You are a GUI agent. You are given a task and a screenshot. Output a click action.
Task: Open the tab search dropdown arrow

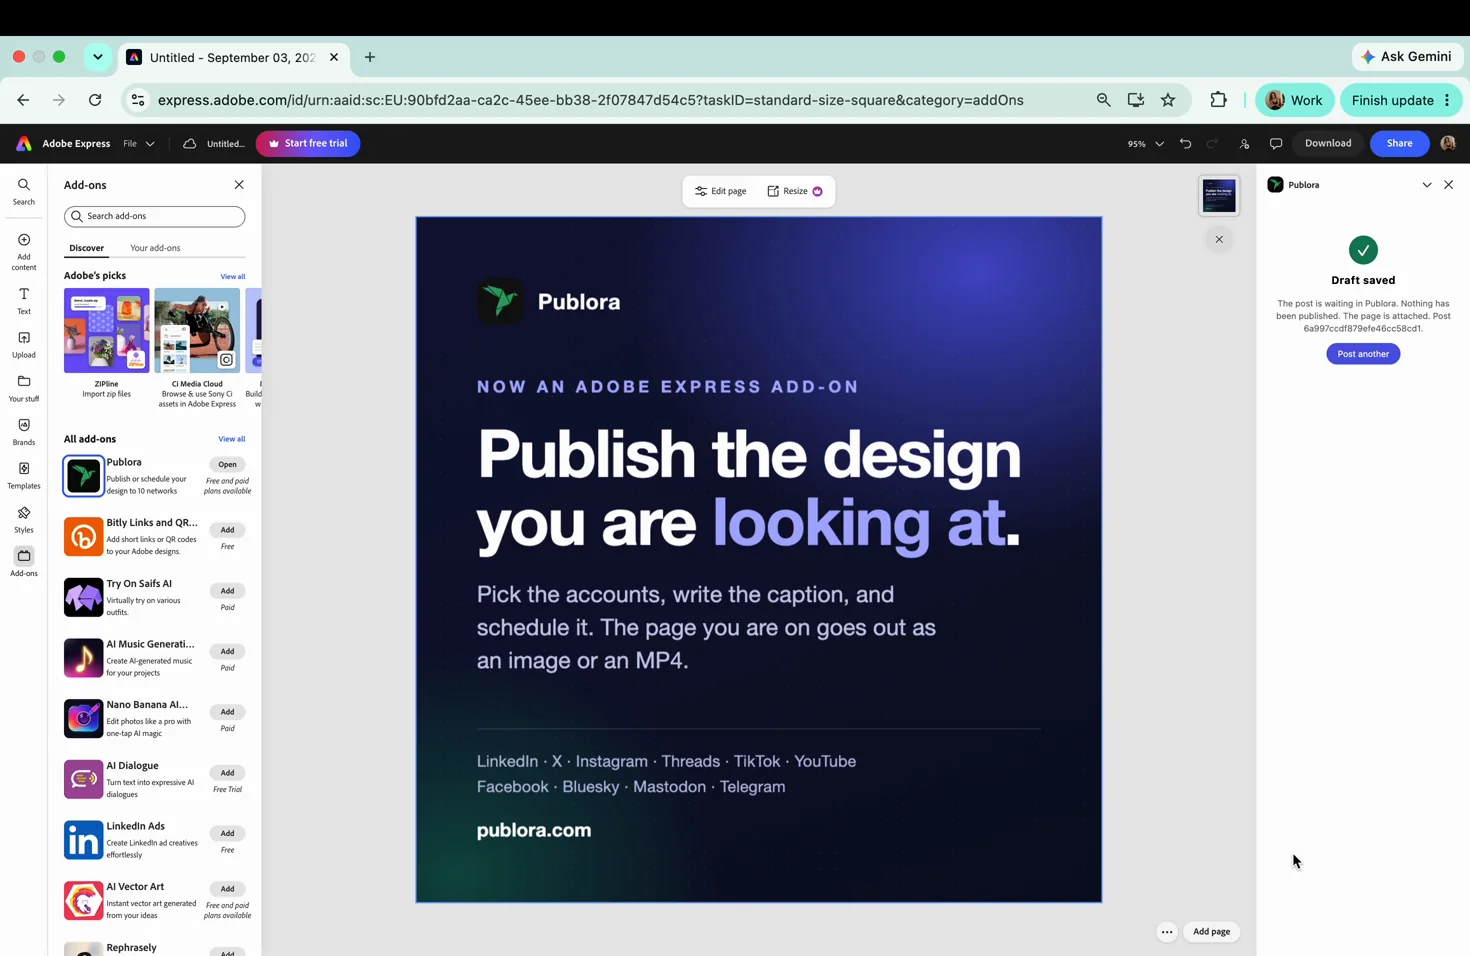coord(98,57)
